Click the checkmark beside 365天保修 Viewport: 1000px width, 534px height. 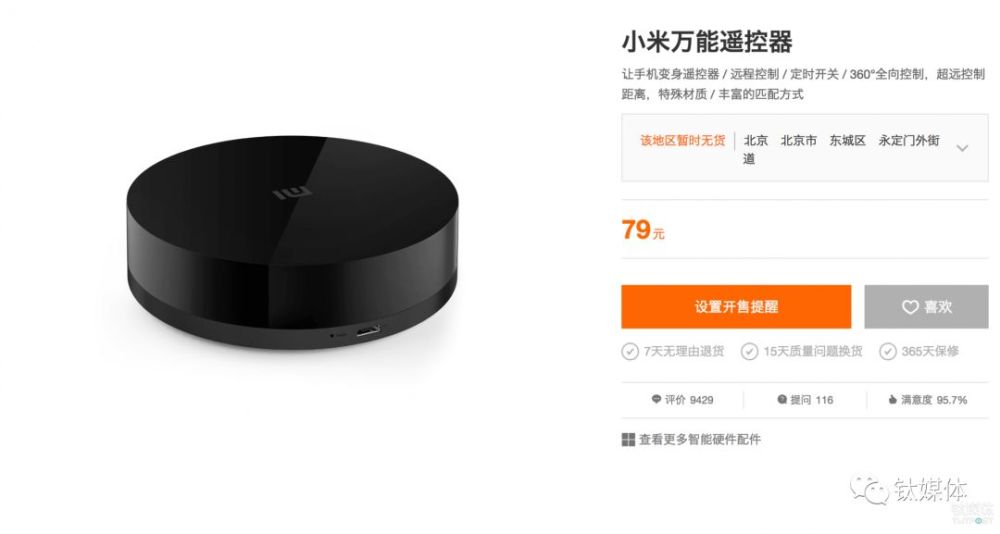click(x=888, y=352)
